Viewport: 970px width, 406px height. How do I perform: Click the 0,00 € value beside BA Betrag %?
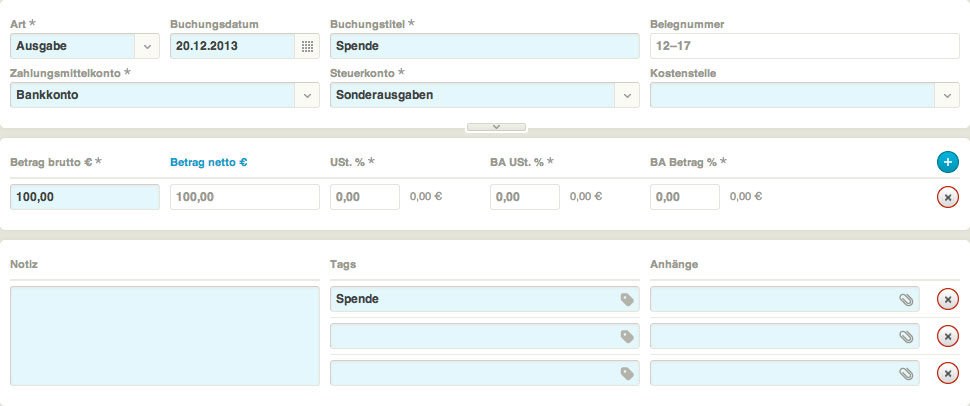[x=746, y=197]
